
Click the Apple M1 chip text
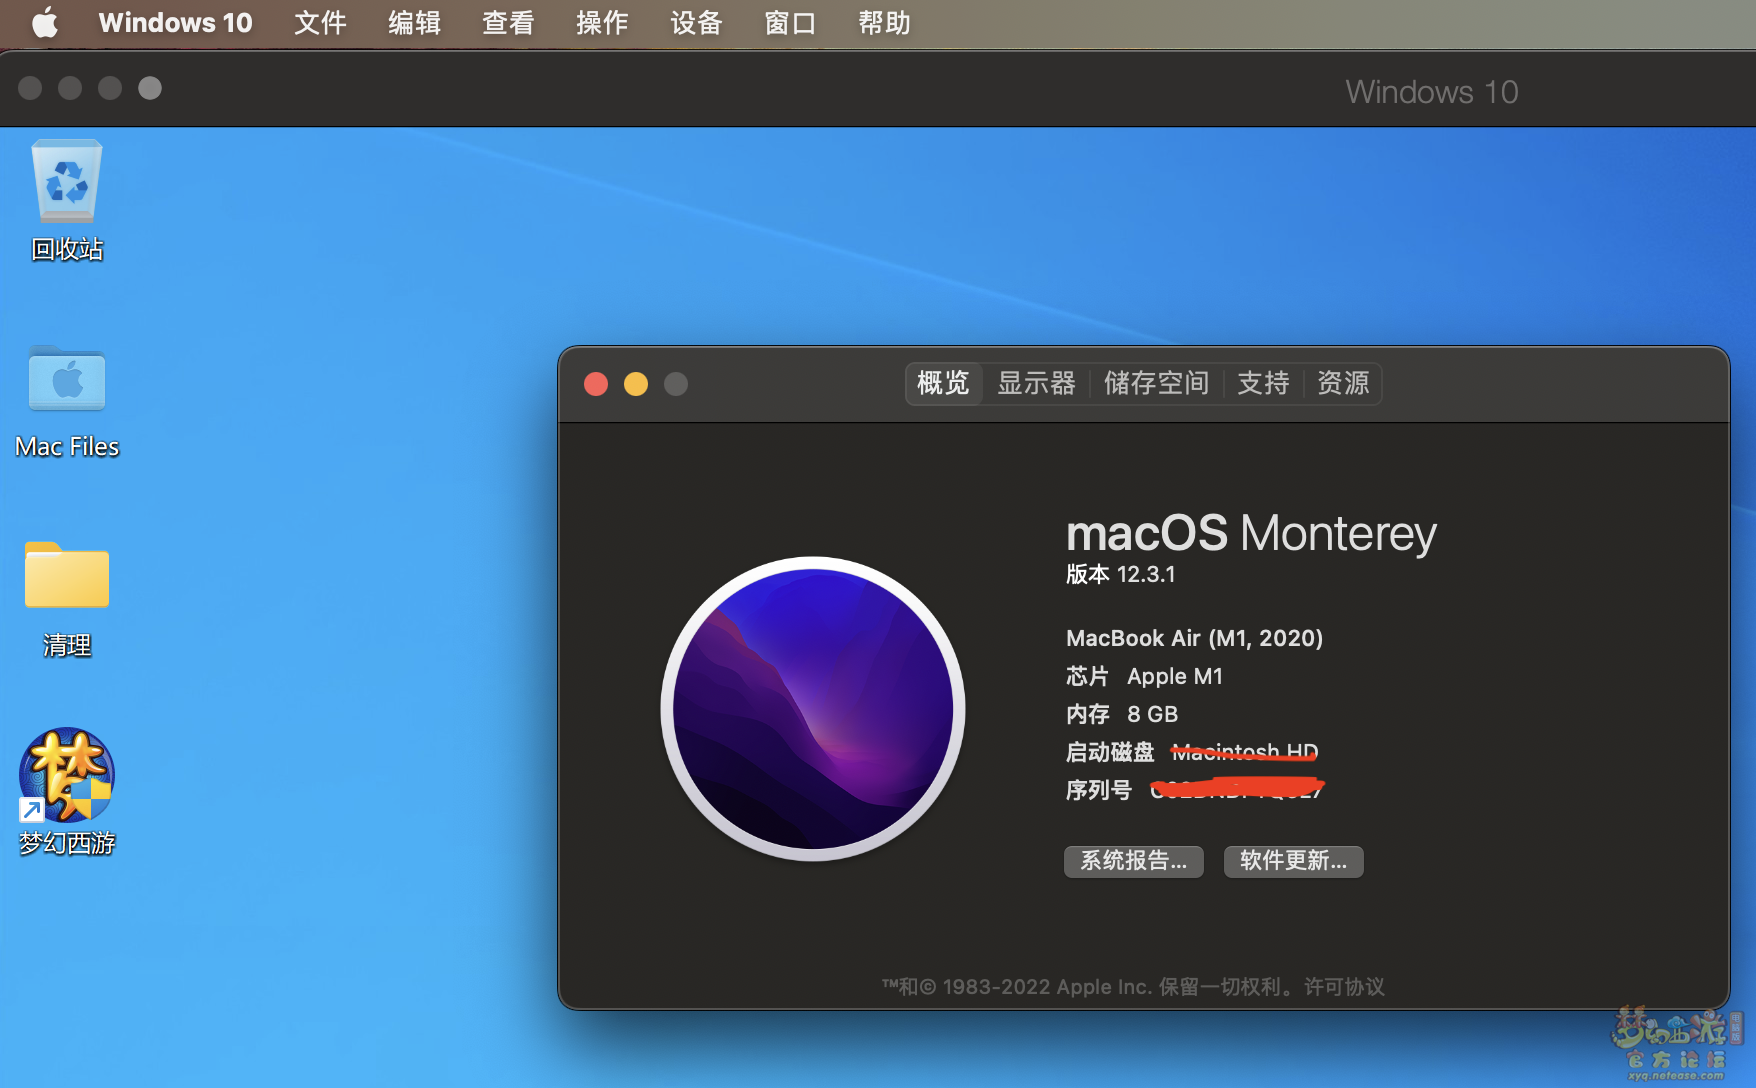[x=1175, y=676]
